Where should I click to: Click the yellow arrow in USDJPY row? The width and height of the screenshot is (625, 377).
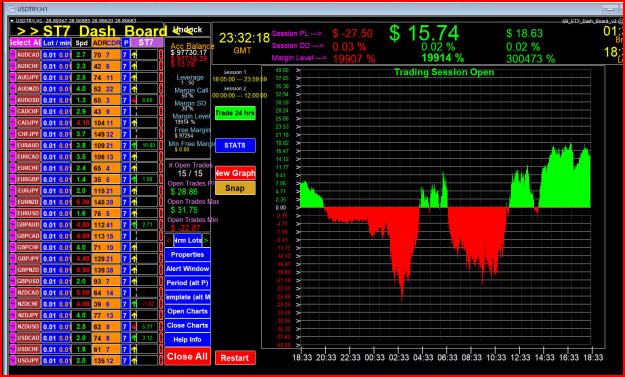pyautogui.click(x=134, y=361)
